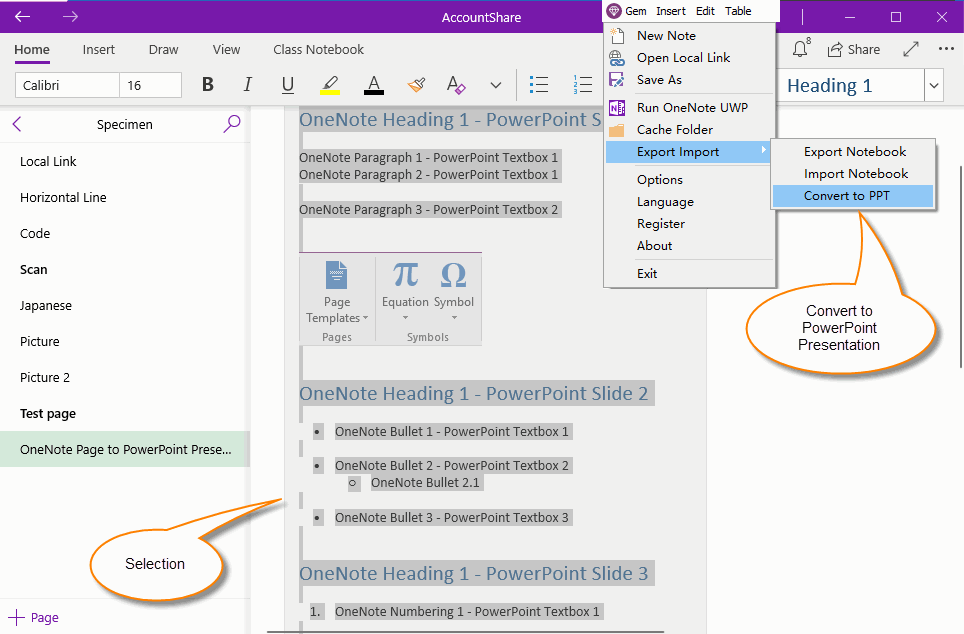Expand the Export Import submenu

(689, 152)
